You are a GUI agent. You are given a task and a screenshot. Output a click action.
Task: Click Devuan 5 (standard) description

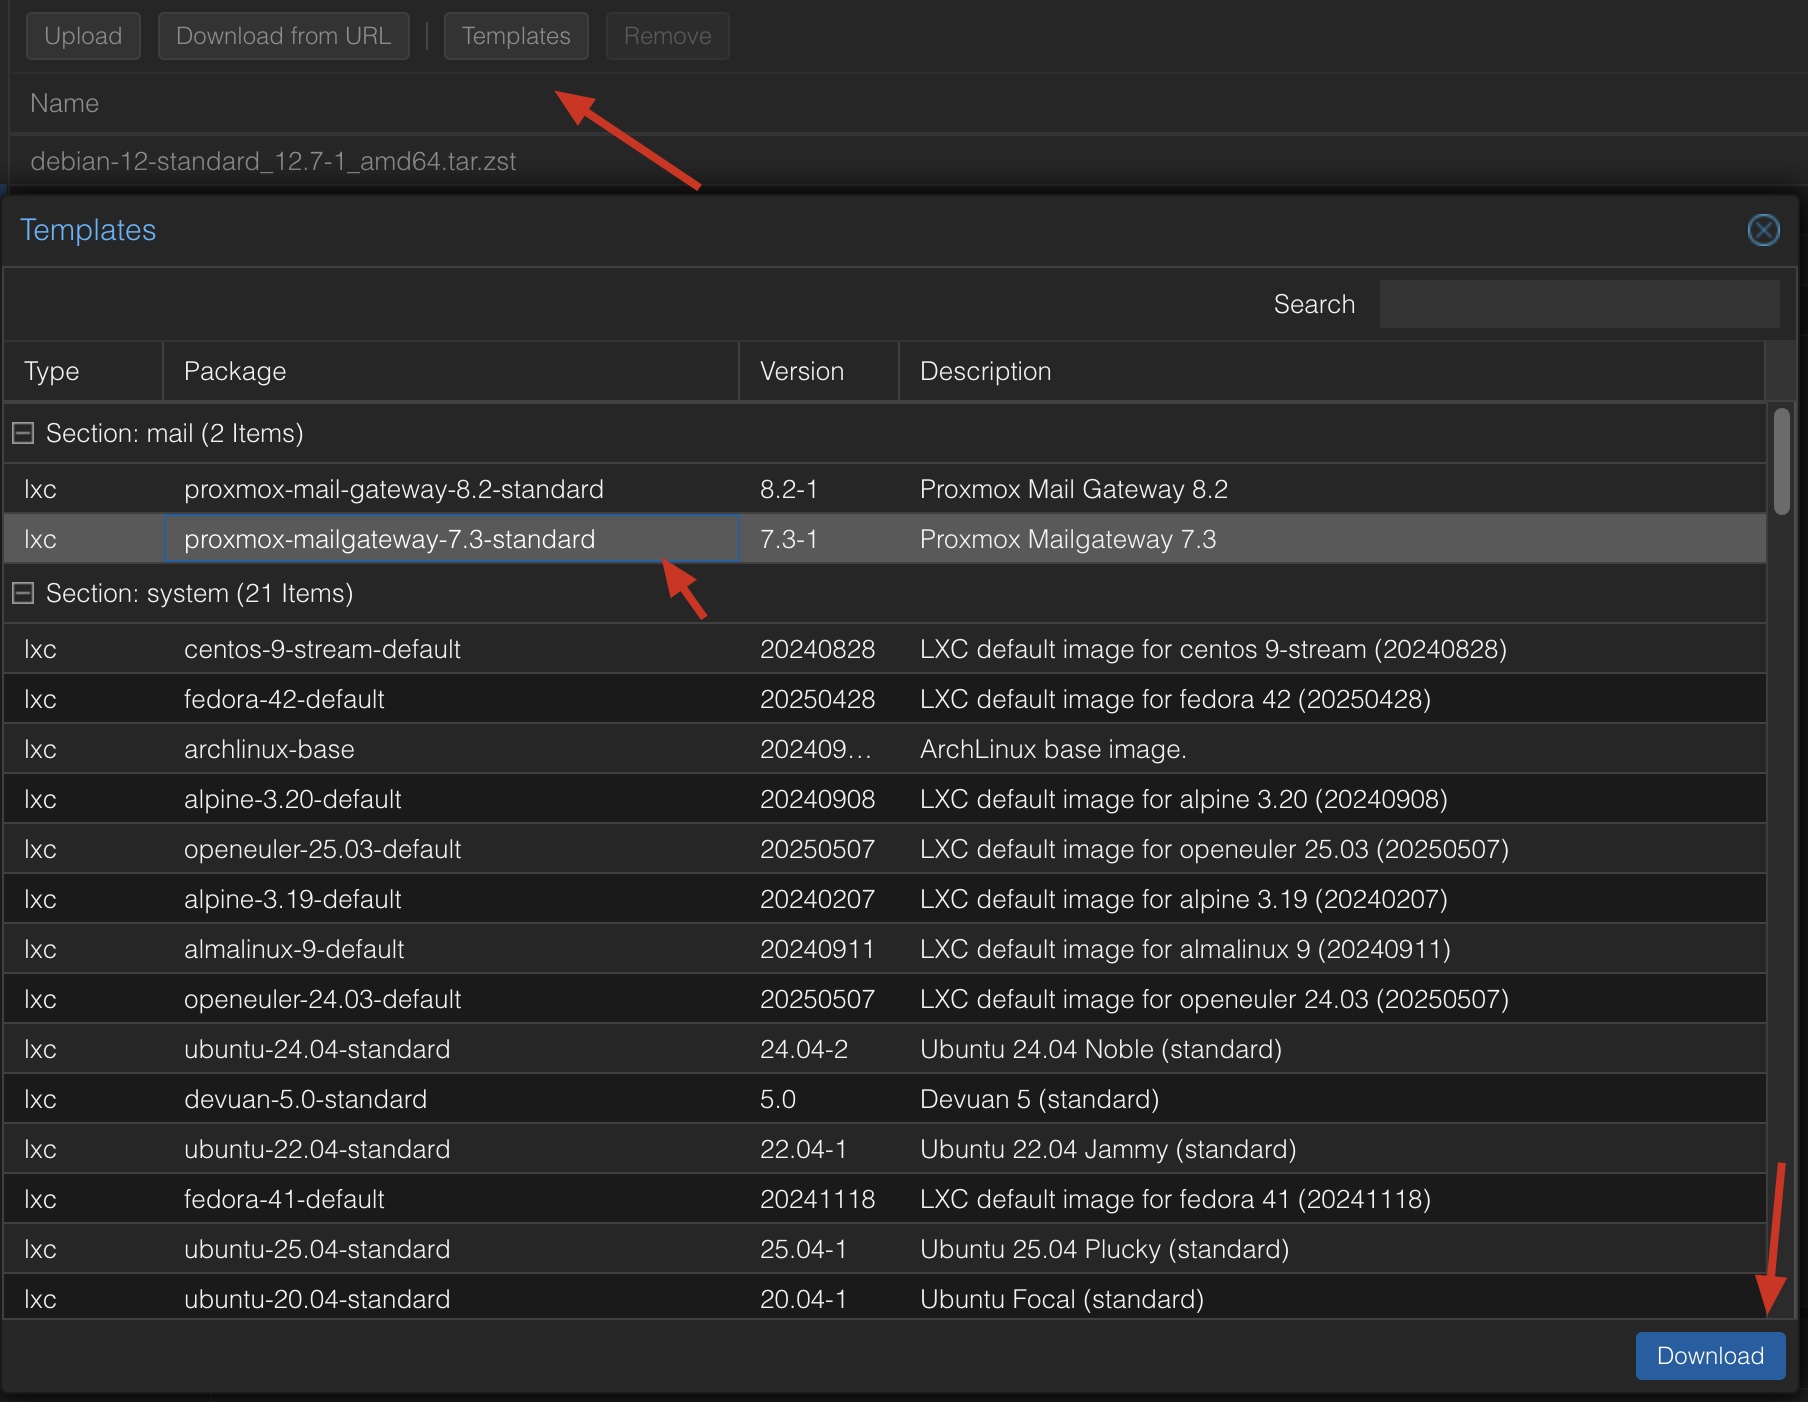coord(1039,1099)
